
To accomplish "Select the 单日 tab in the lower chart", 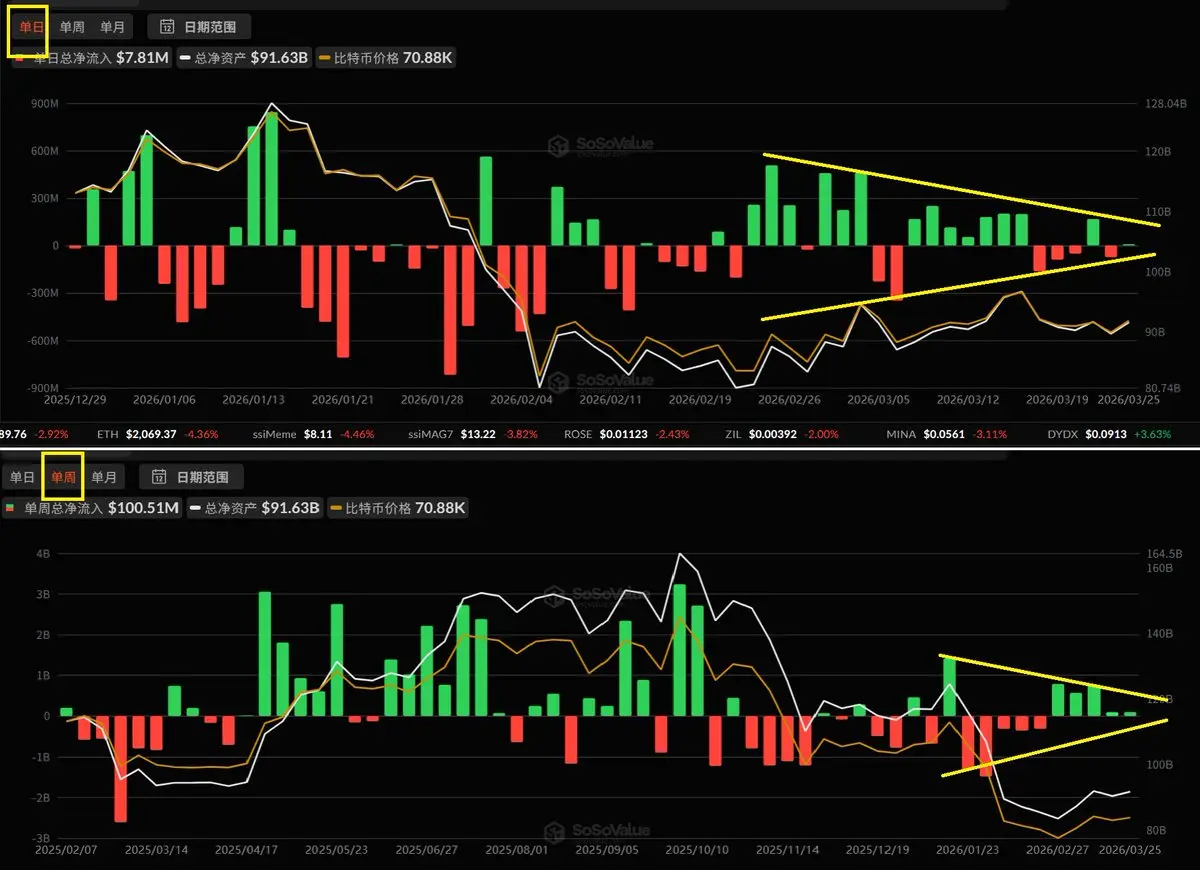I will [23, 477].
